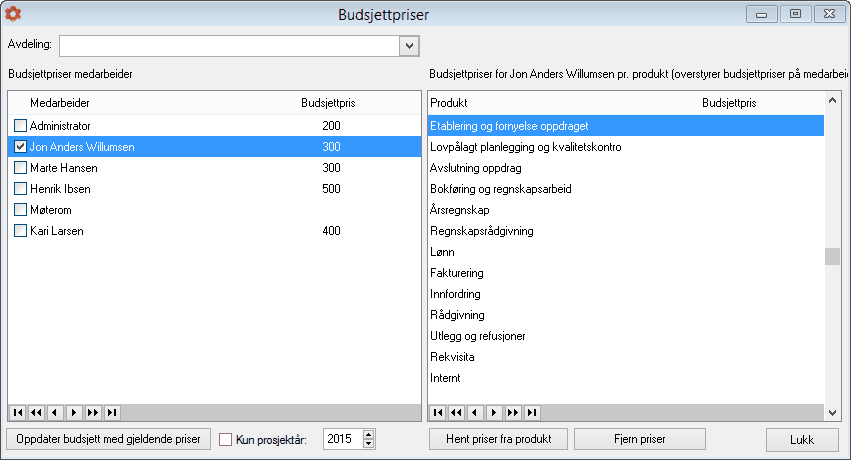Click the Lukk button
This screenshot has width=851, height=460.
(802, 440)
